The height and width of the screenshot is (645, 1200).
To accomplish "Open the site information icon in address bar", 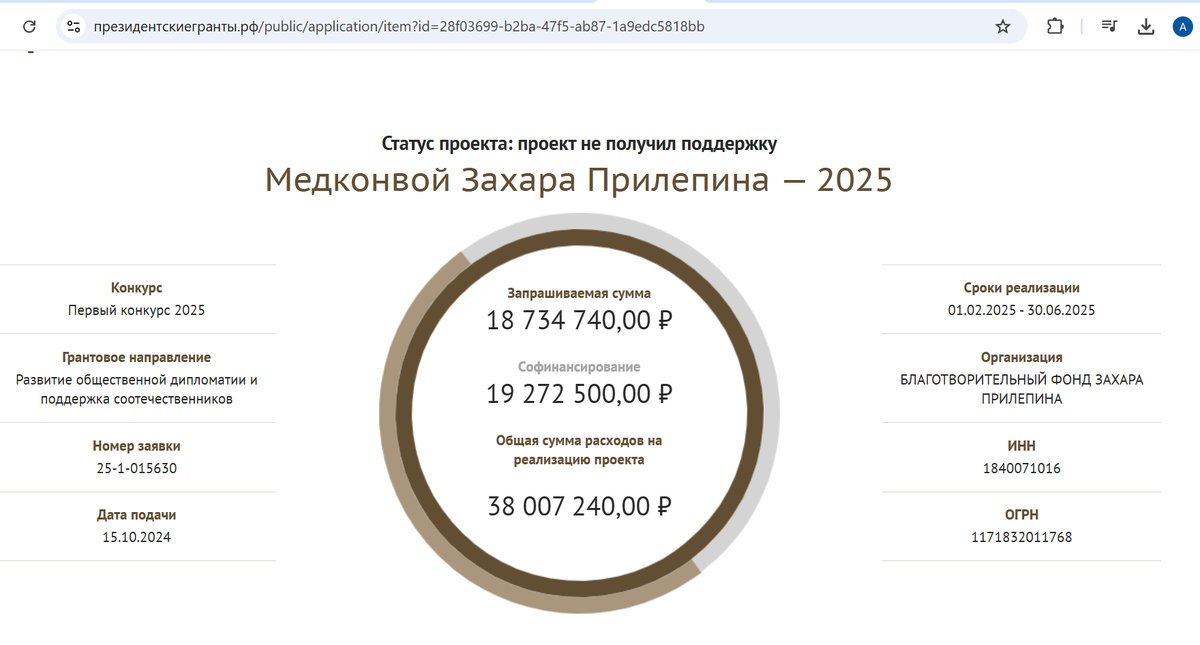I will click(73, 27).
